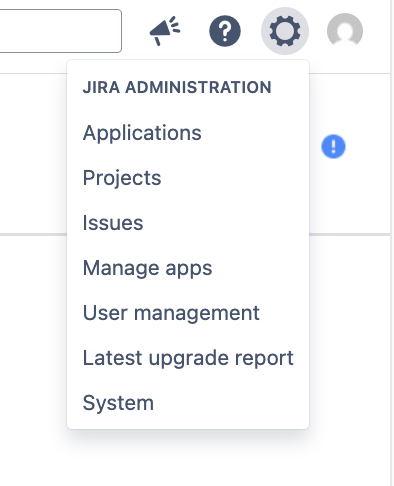
Task: View the Latest upgrade report
Action: (188, 358)
